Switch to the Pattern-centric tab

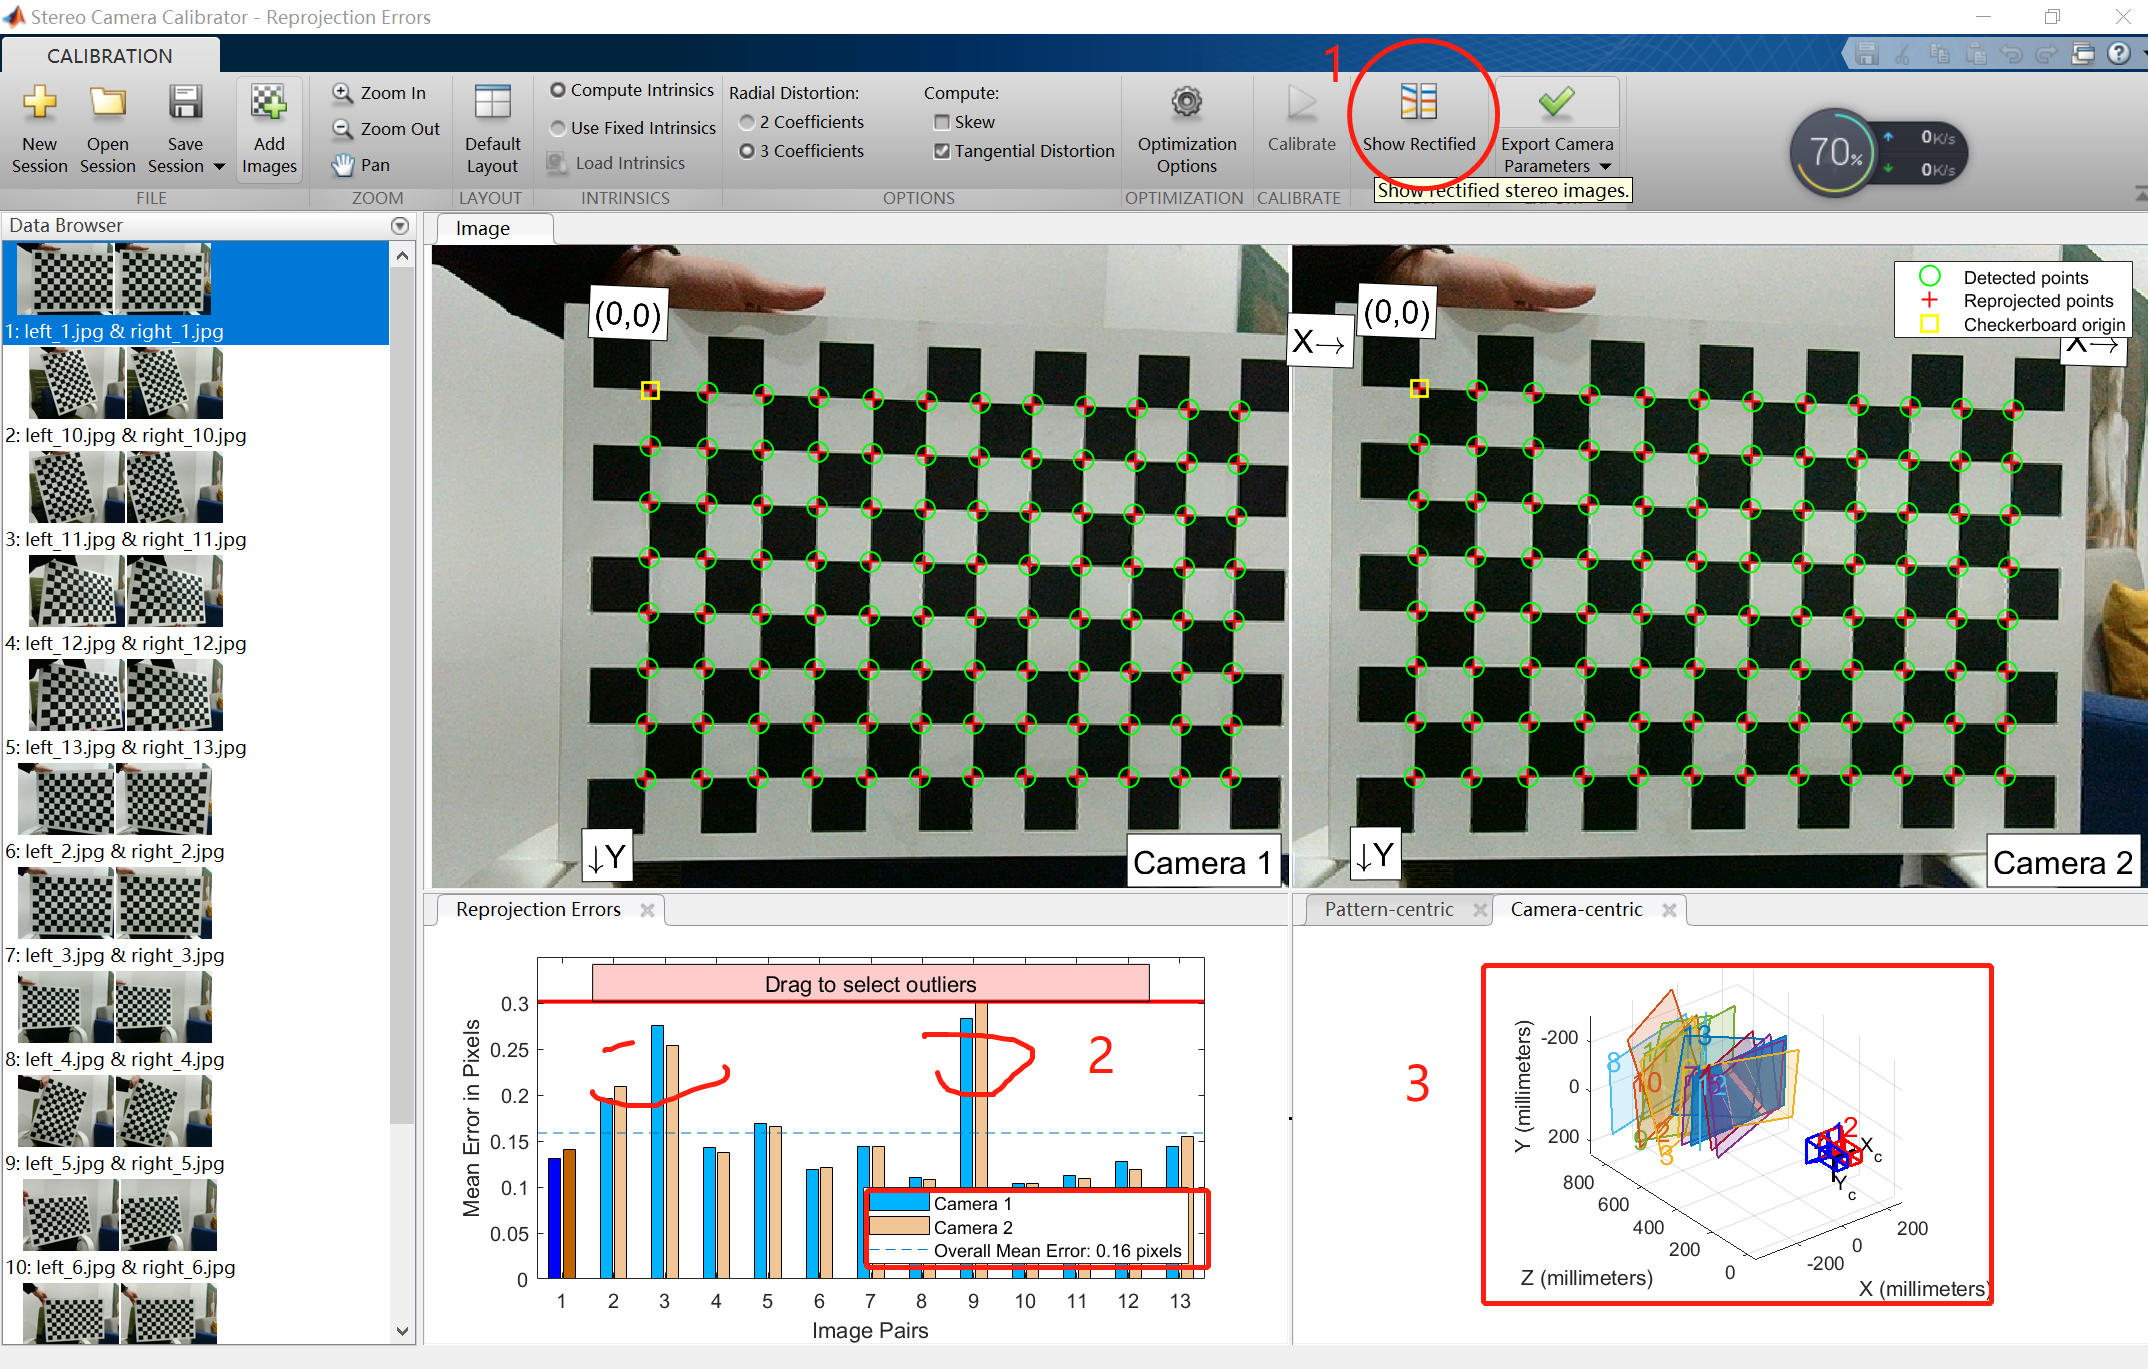point(1388,909)
